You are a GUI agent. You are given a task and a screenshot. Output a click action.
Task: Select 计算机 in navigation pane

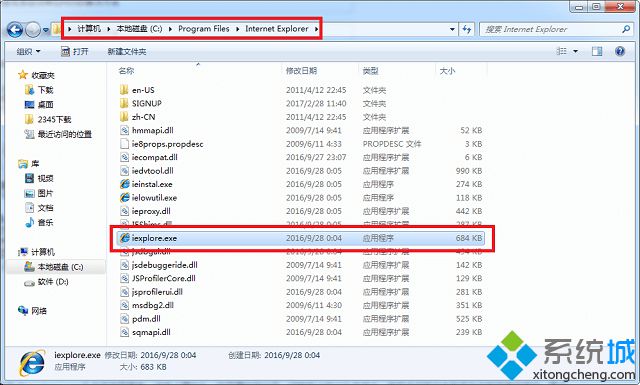point(37,252)
